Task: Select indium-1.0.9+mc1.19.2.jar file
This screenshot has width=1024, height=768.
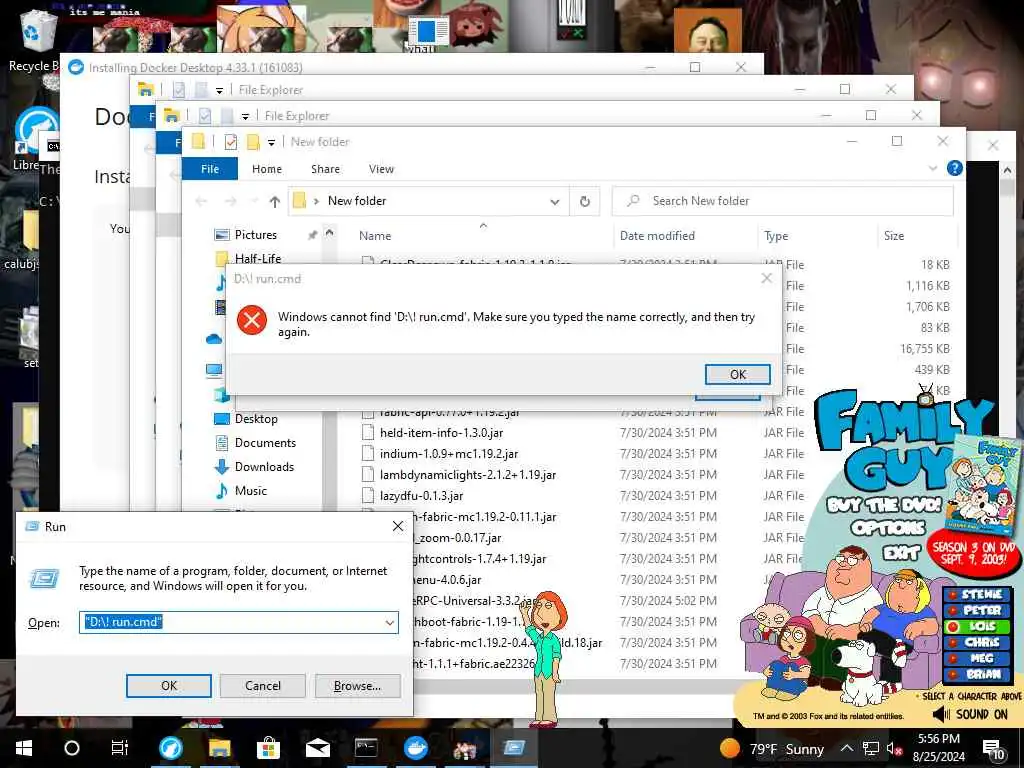Action: (448, 454)
